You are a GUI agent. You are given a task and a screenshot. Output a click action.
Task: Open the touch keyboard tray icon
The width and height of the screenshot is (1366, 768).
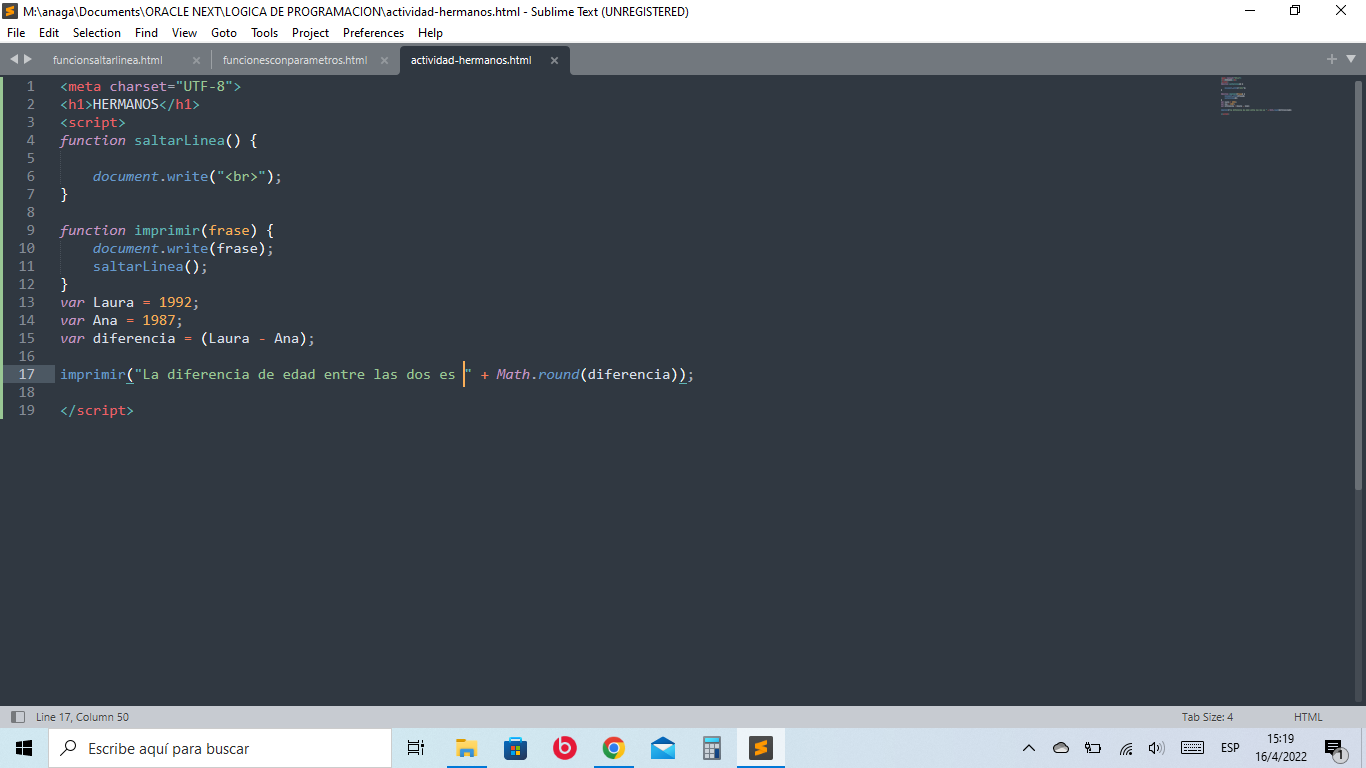click(1192, 748)
